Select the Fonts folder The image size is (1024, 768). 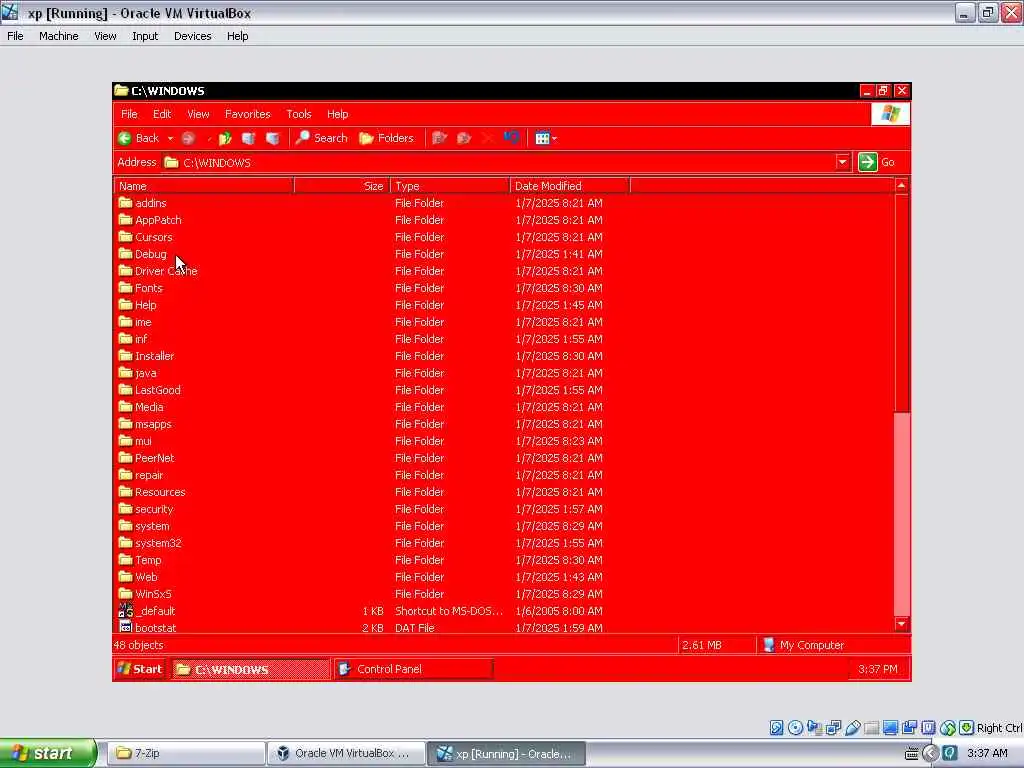(x=141, y=288)
